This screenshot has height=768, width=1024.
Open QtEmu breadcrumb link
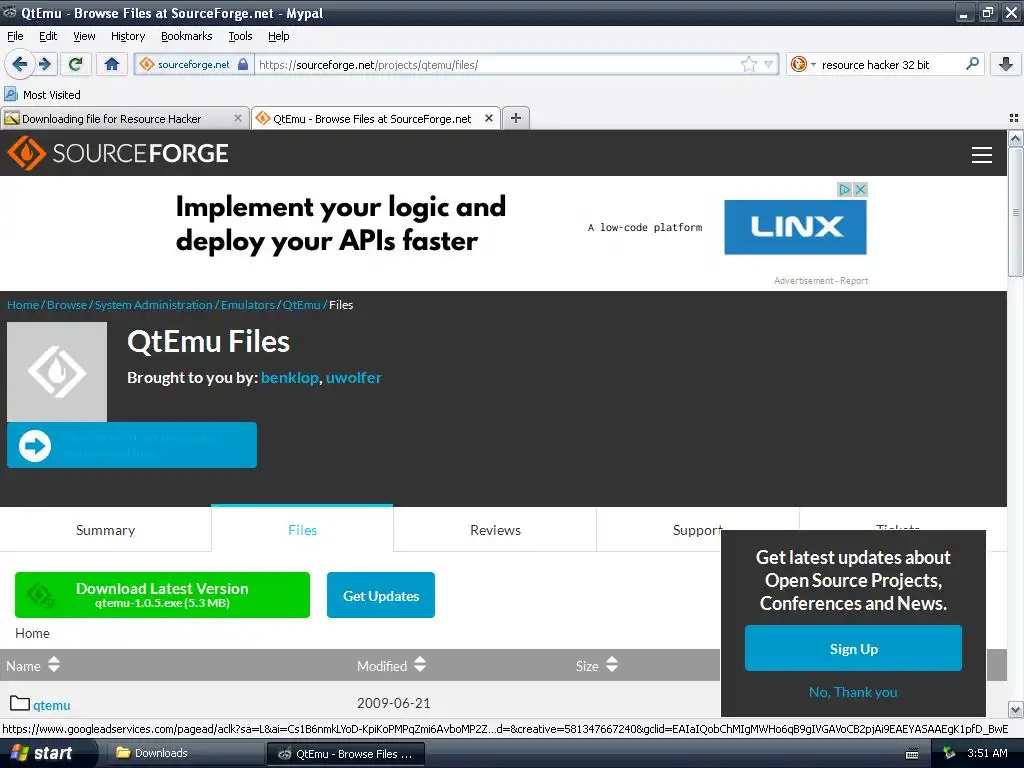click(x=301, y=305)
